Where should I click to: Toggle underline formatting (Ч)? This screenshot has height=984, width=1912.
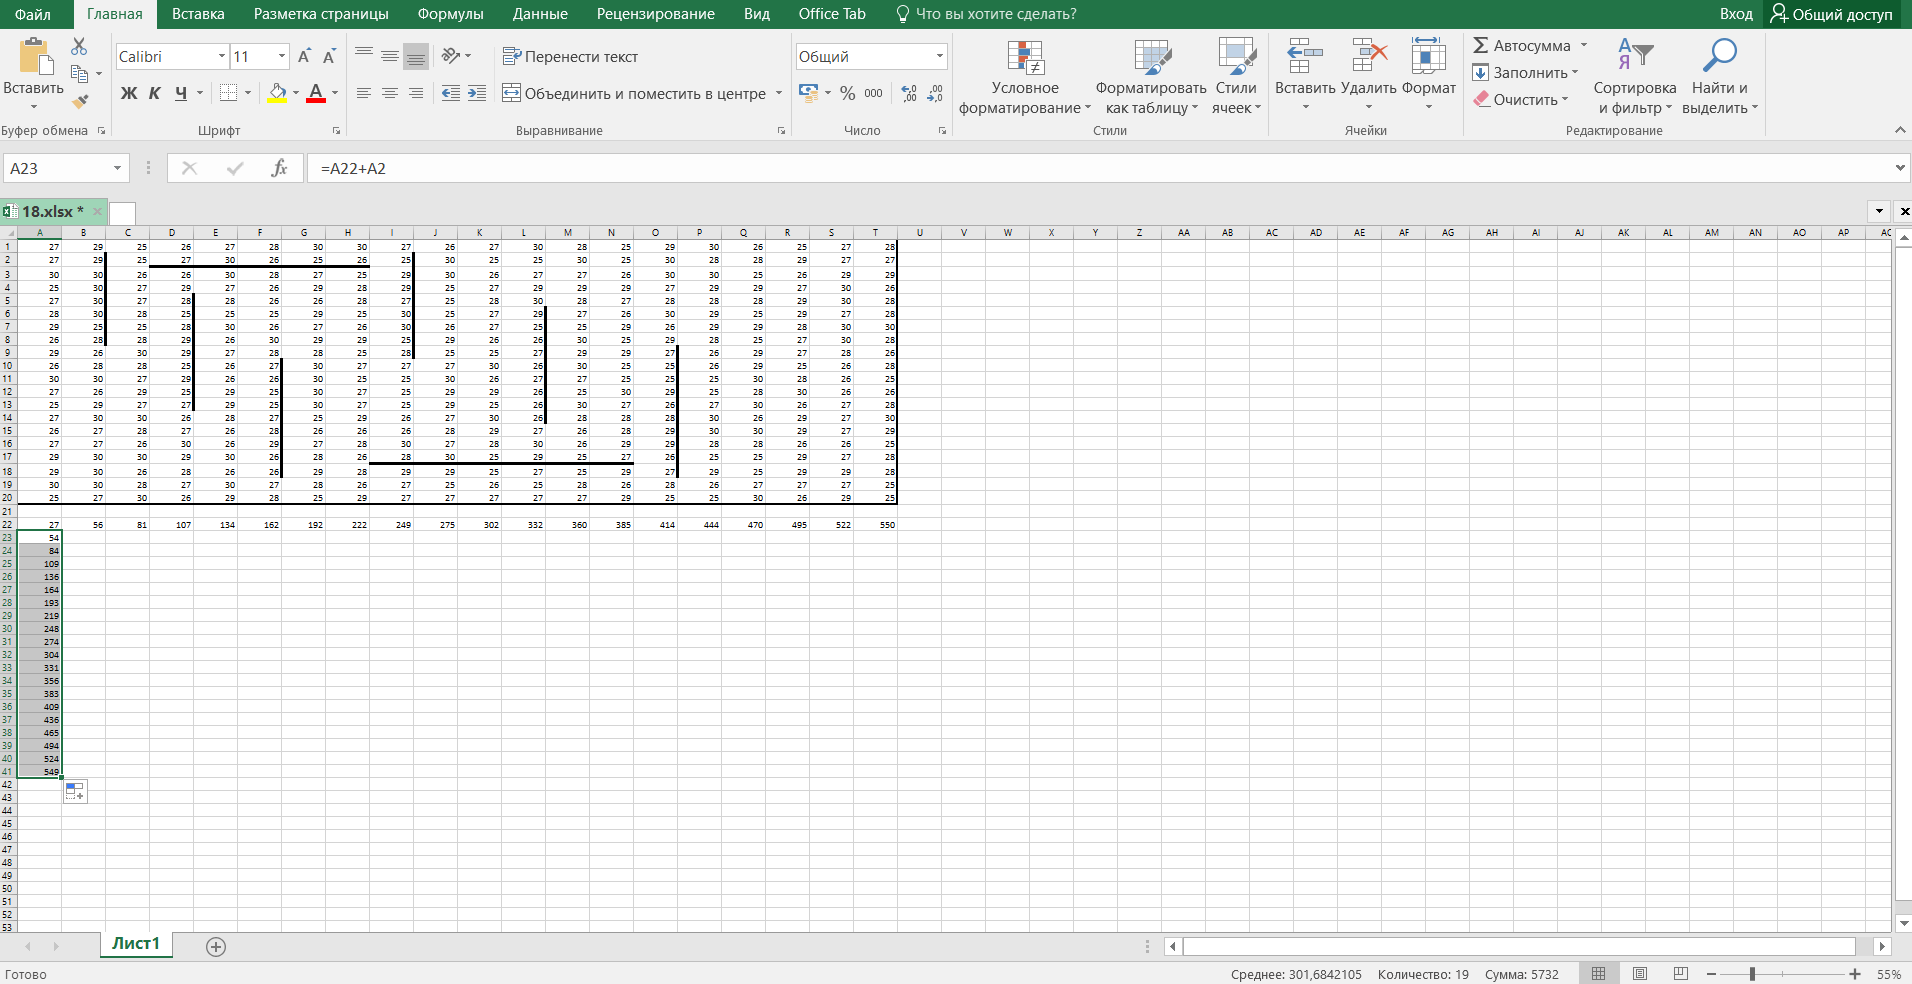pyautogui.click(x=181, y=93)
